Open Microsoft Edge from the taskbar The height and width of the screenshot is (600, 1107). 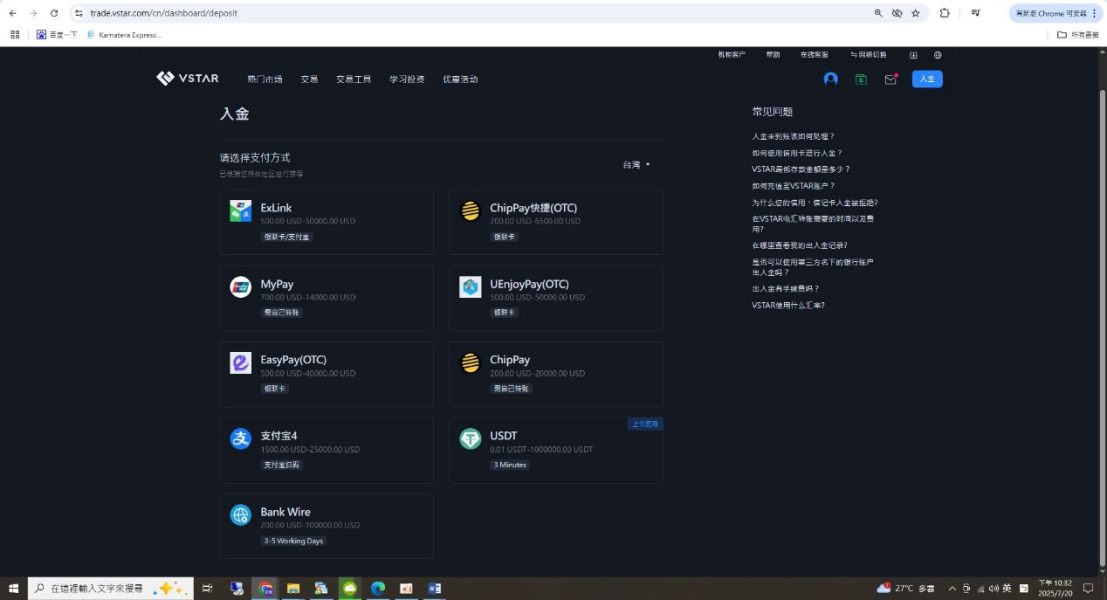click(378, 588)
